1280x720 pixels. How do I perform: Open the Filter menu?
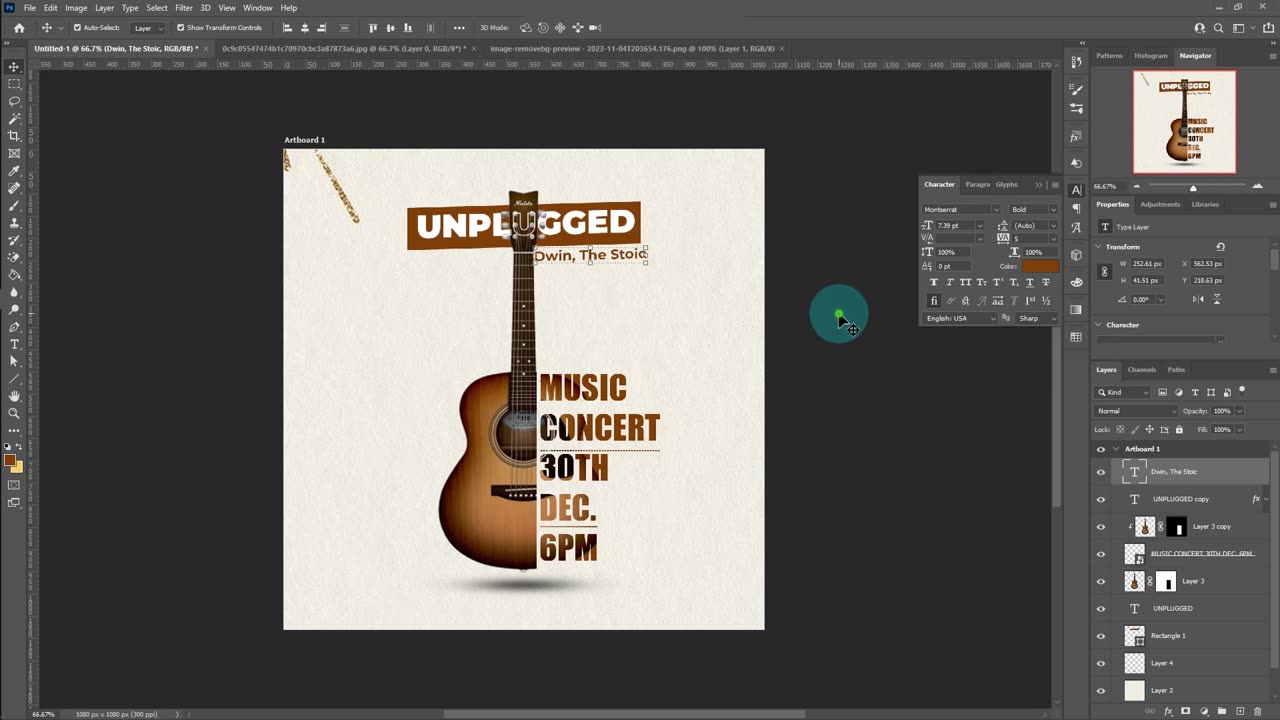pos(184,8)
